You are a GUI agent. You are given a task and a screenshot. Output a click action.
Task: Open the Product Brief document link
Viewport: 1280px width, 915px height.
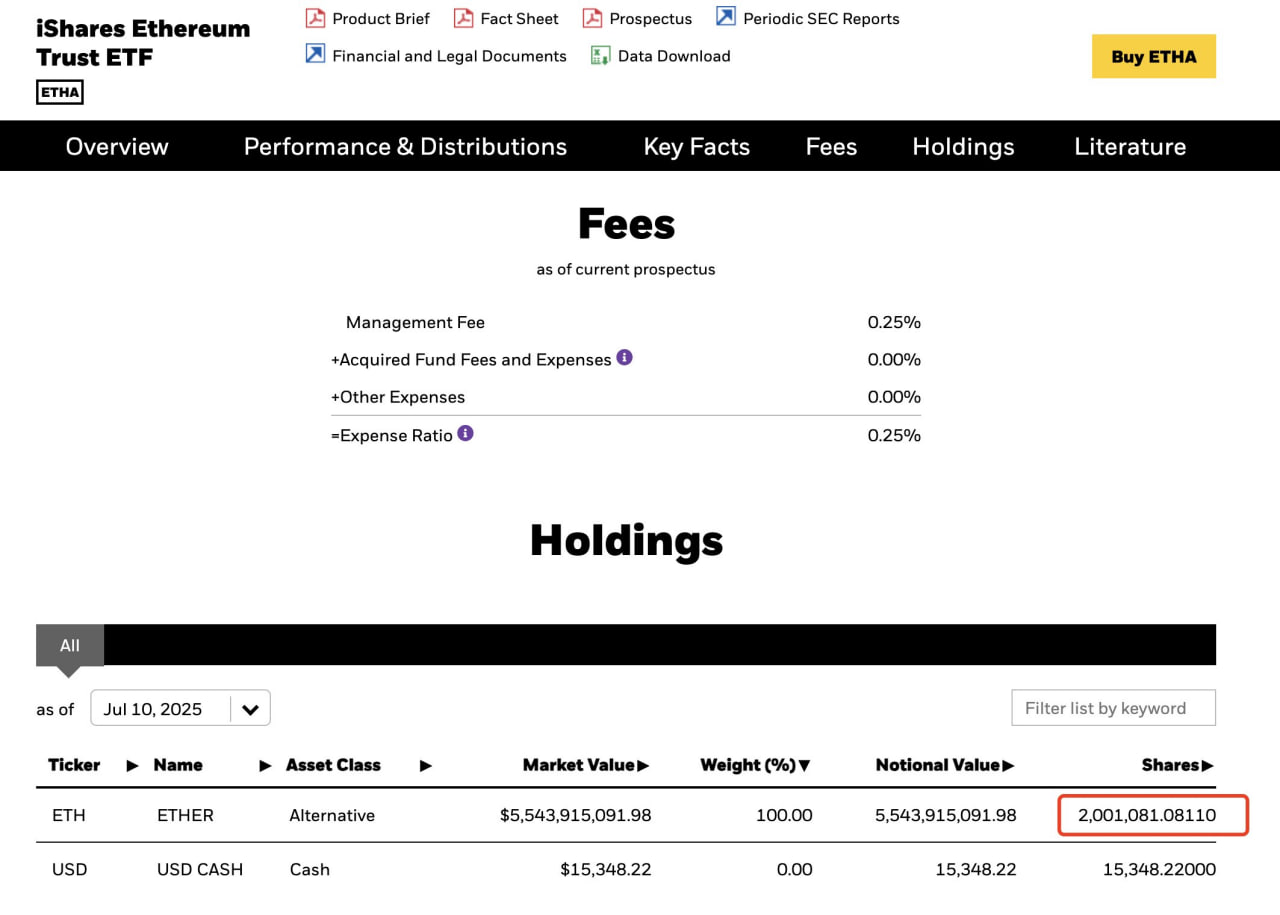click(x=381, y=19)
